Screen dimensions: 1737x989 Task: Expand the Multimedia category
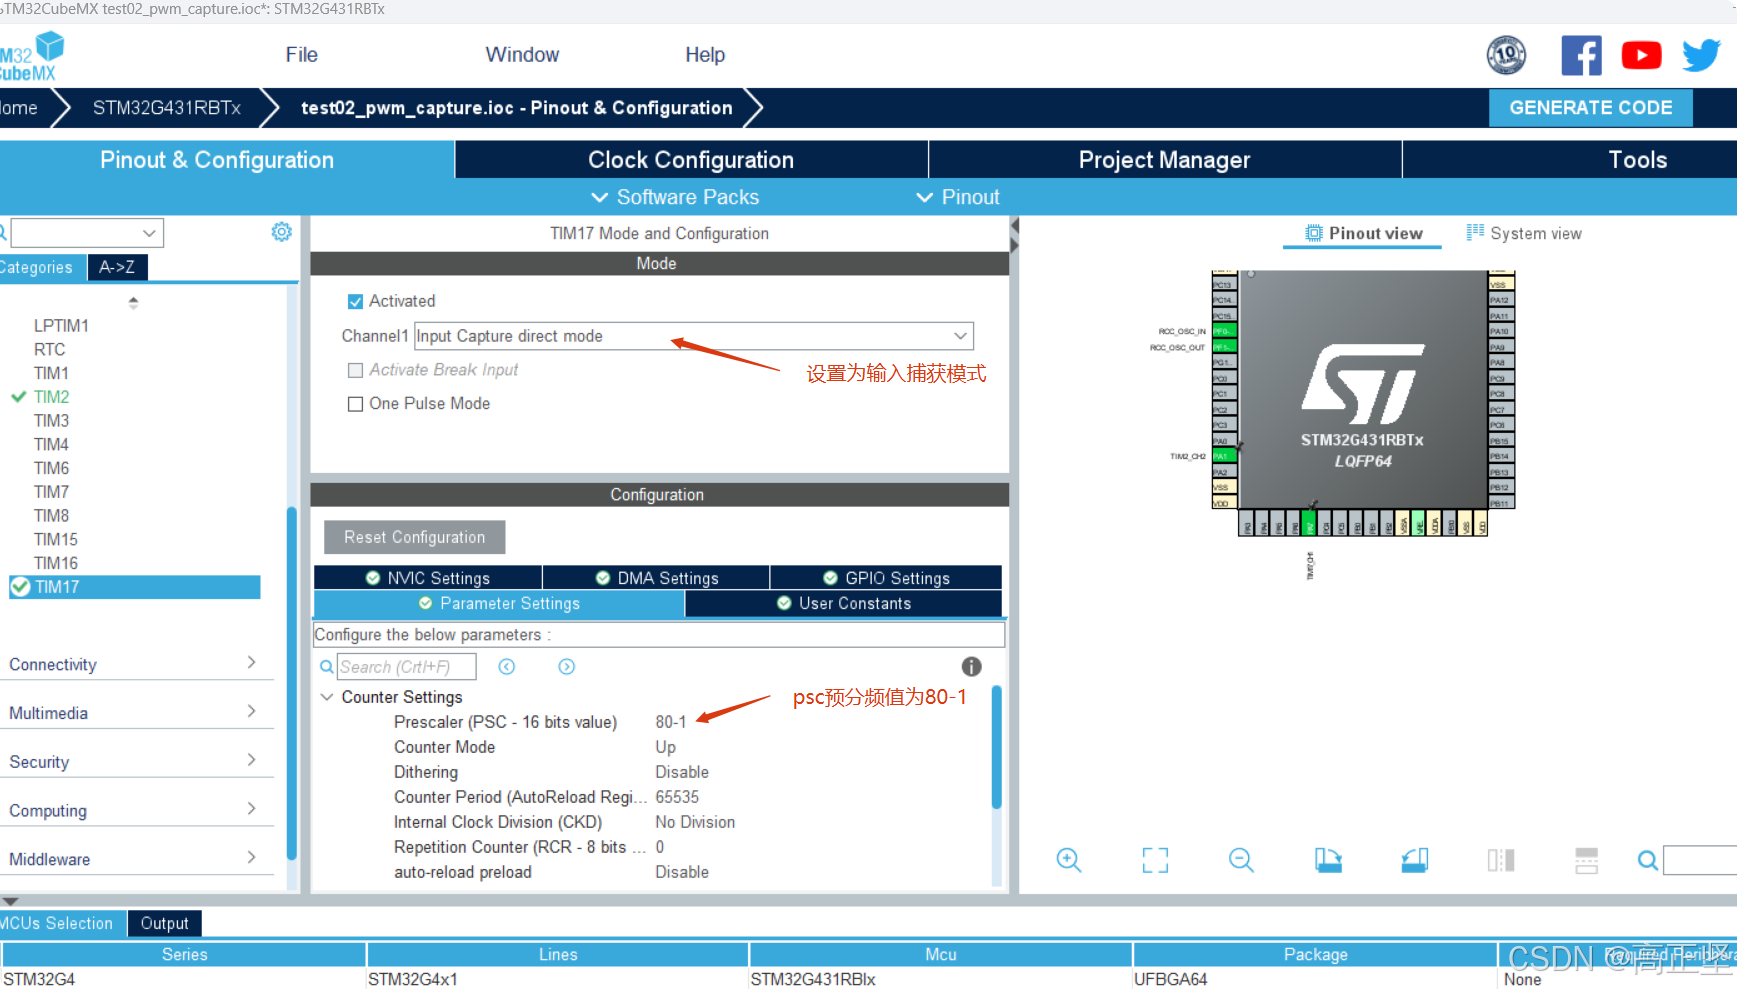(135, 713)
